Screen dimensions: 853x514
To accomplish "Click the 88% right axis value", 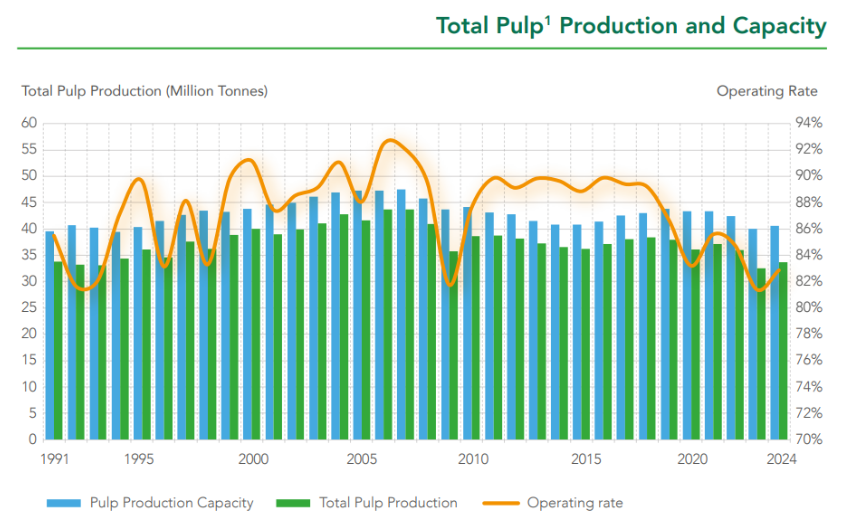I will coord(809,203).
